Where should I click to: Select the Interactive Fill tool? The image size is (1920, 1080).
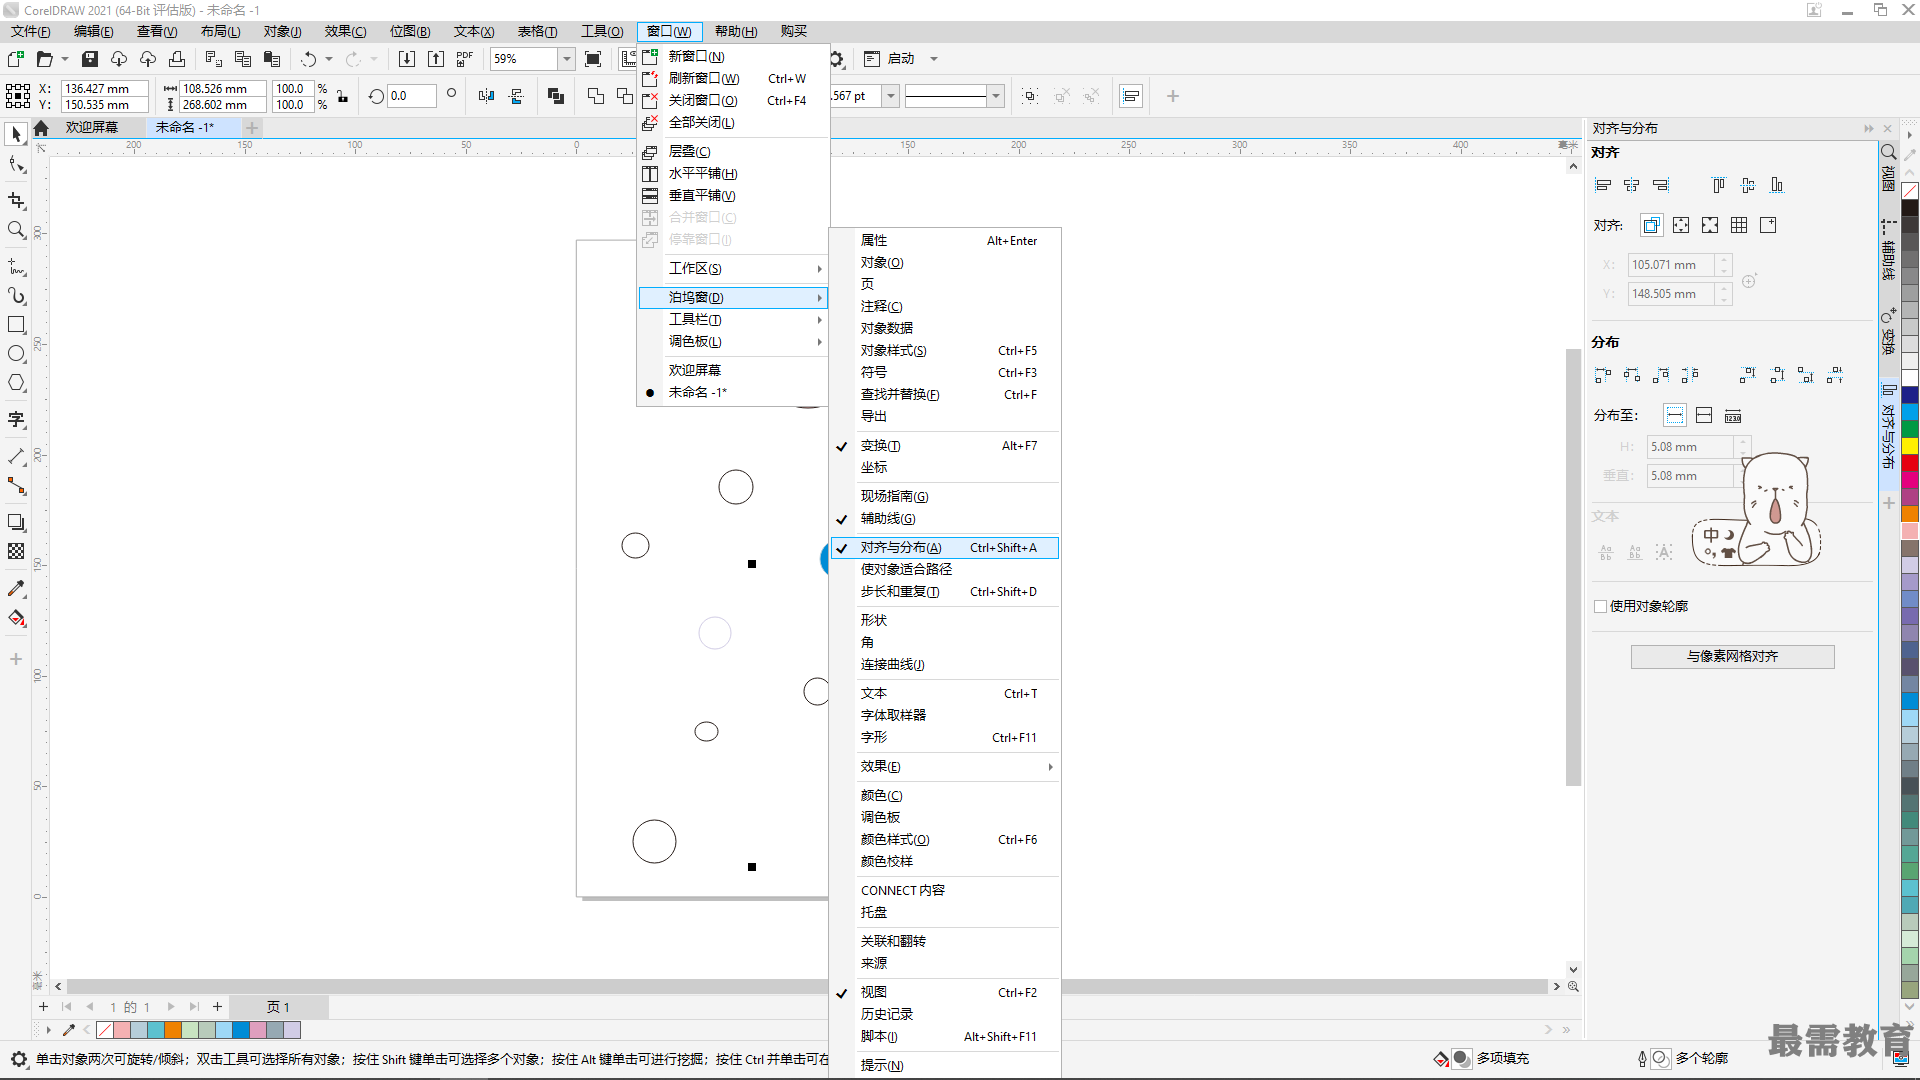[x=16, y=618]
